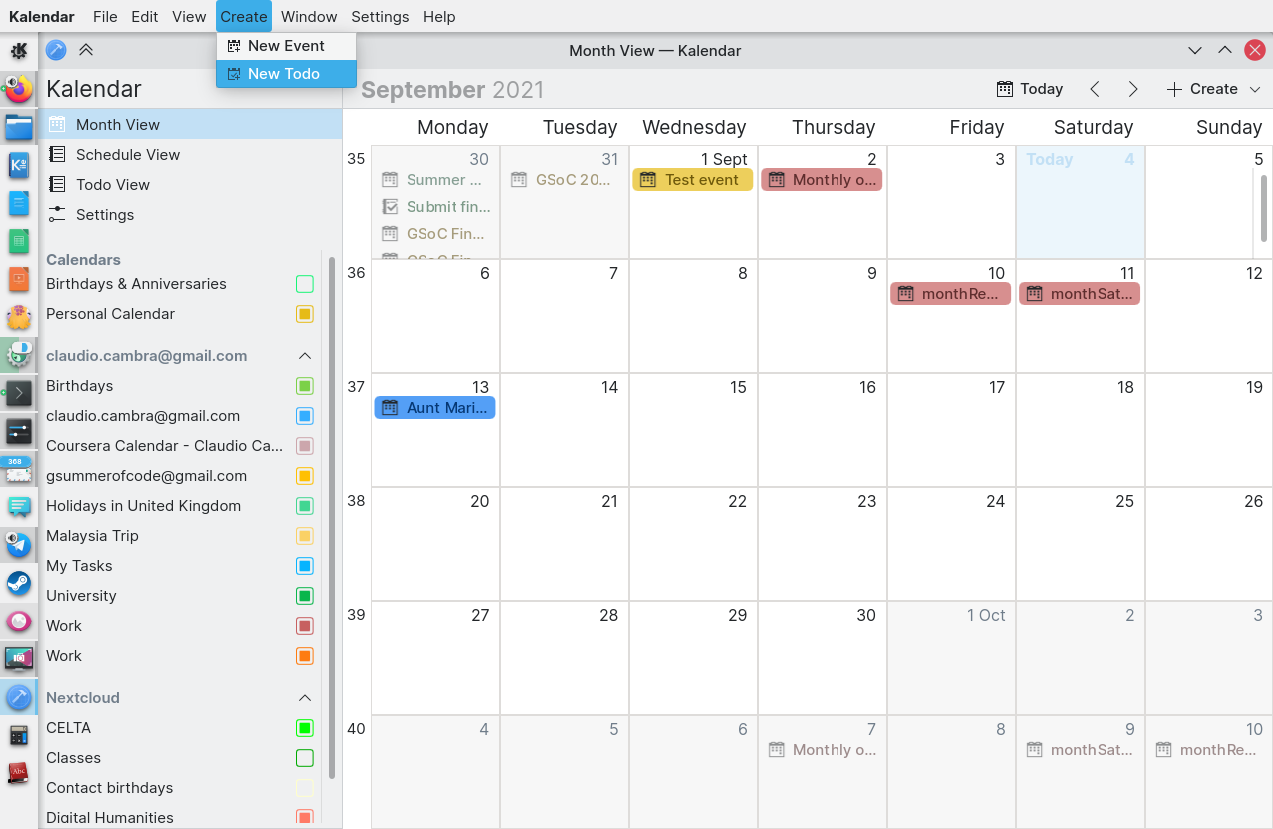The width and height of the screenshot is (1273, 829).
Task: Click the plus icon of toolbar Create
Action: [x=1174, y=89]
